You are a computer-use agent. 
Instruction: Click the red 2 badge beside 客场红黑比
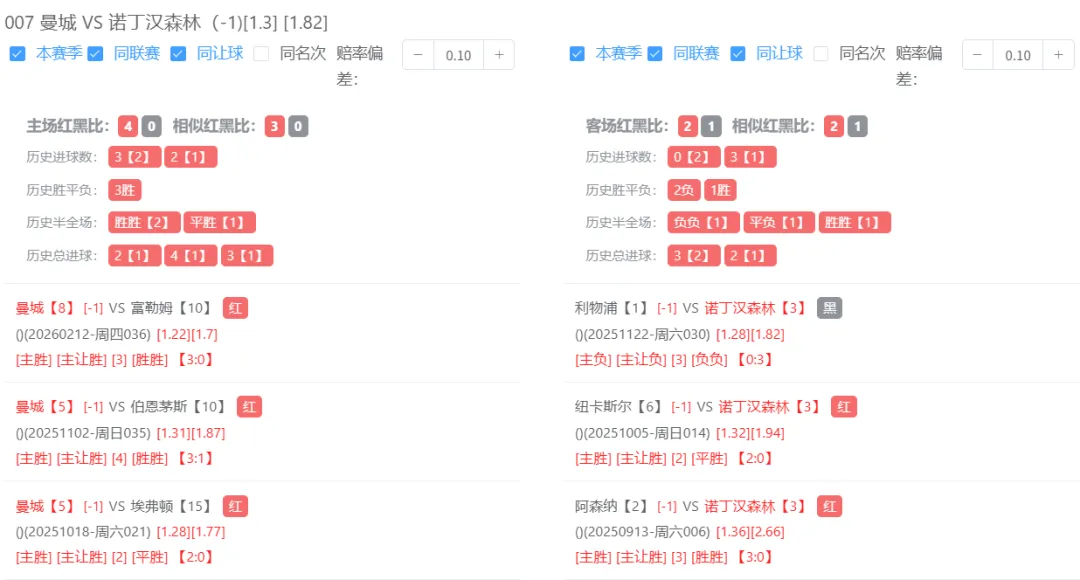click(687, 126)
